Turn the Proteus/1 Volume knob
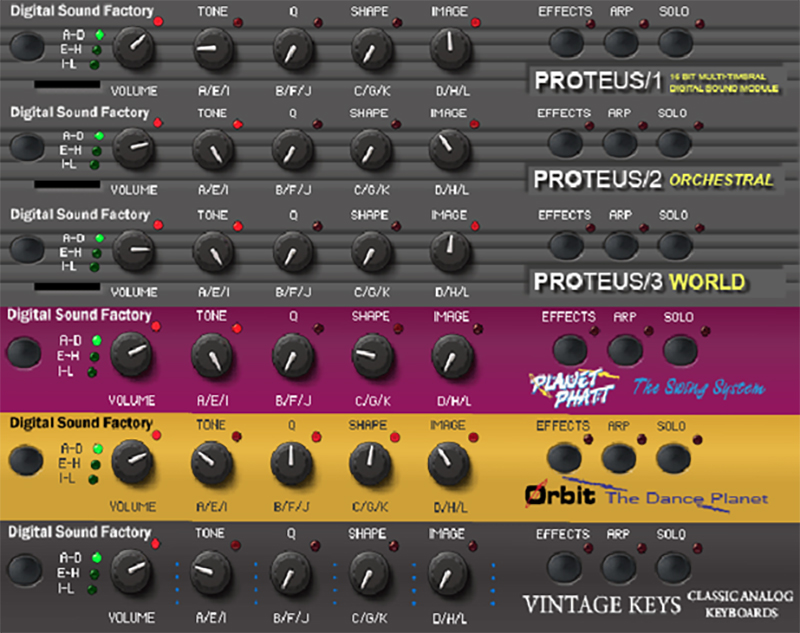This screenshot has height=633, width=800. (x=133, y=46)
